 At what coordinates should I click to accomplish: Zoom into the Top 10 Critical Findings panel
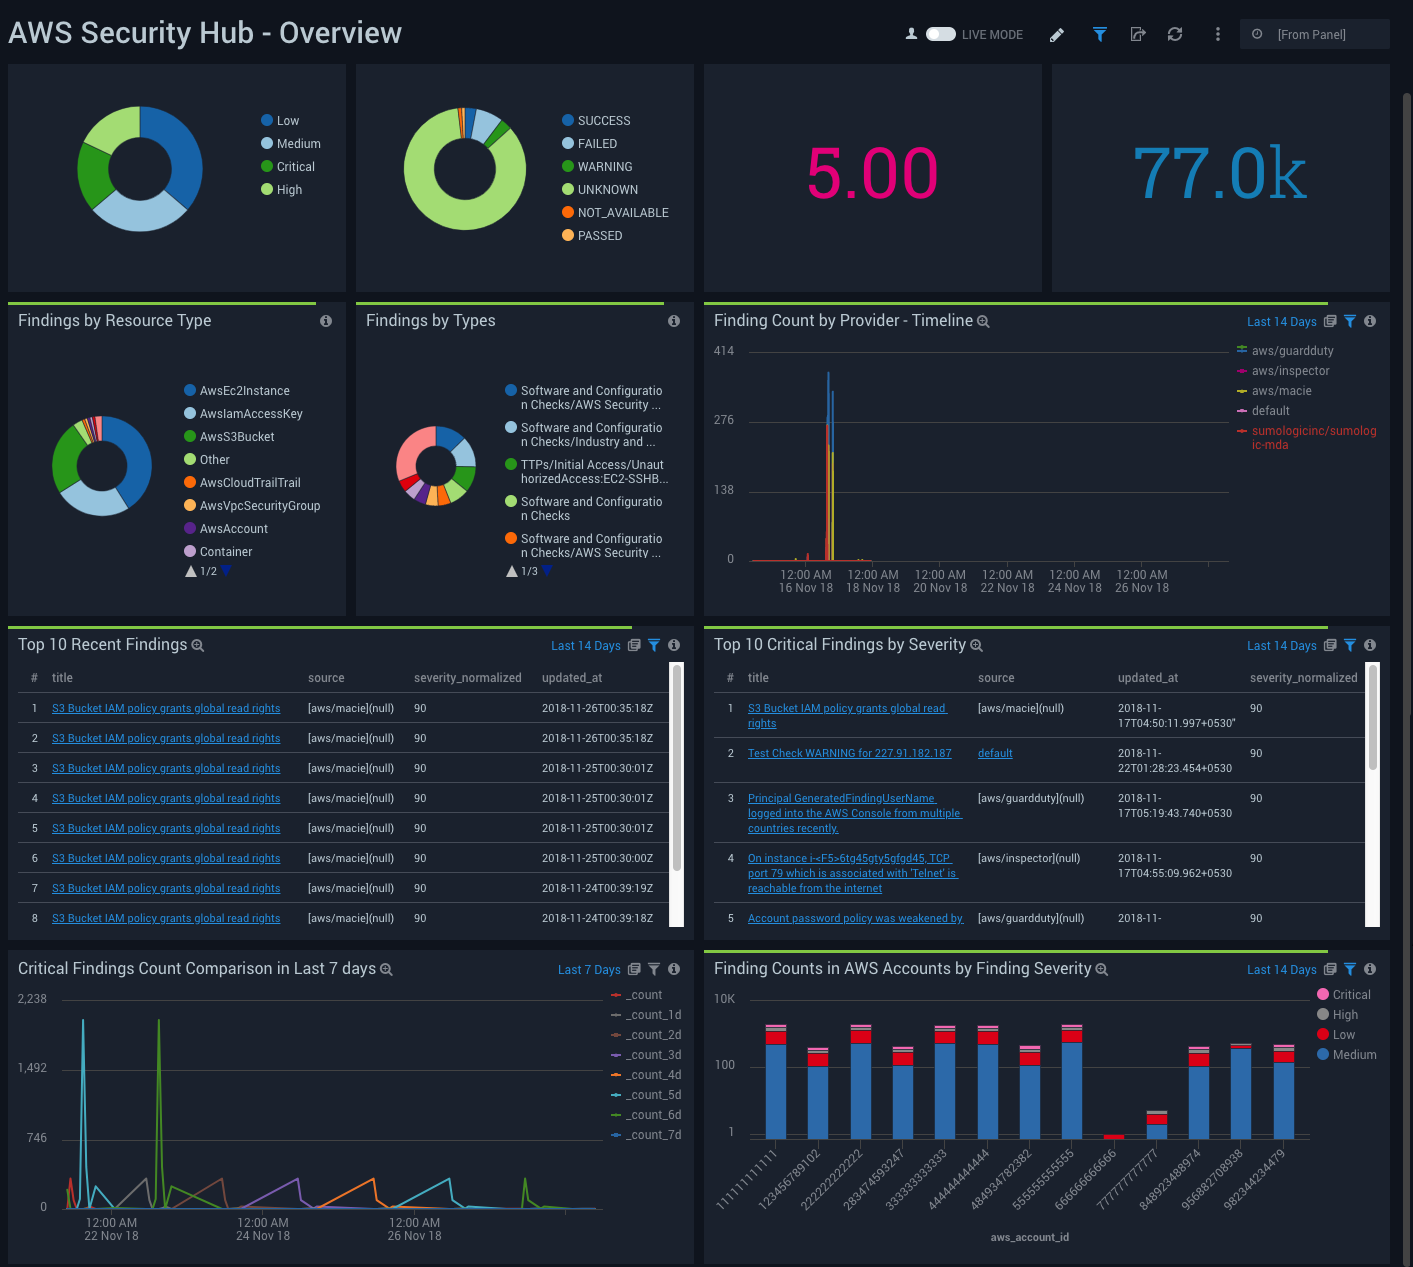click(975, 645)
